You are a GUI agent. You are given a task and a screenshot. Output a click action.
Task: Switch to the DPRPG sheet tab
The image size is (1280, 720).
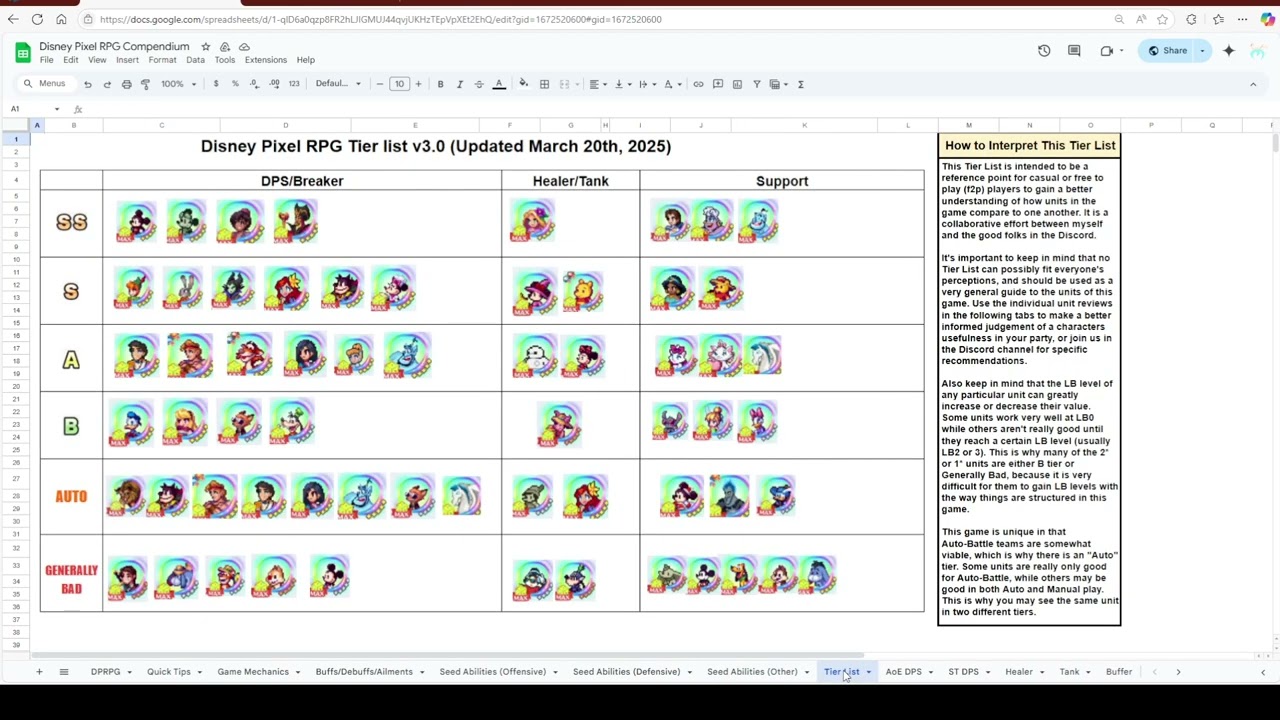[105, 672]
